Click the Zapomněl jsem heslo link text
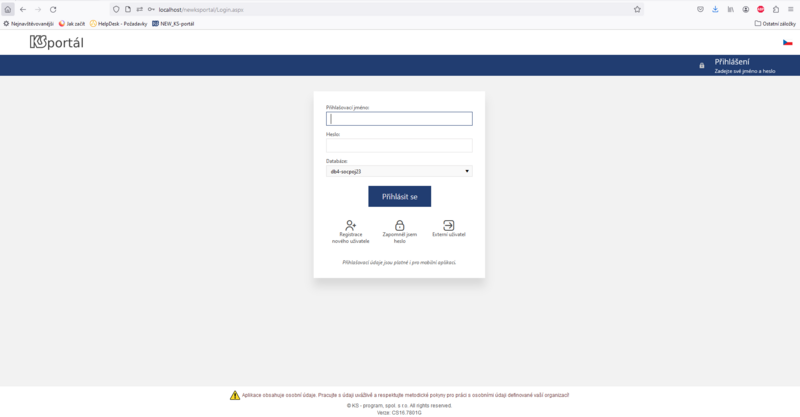 [x=399, y=238]
